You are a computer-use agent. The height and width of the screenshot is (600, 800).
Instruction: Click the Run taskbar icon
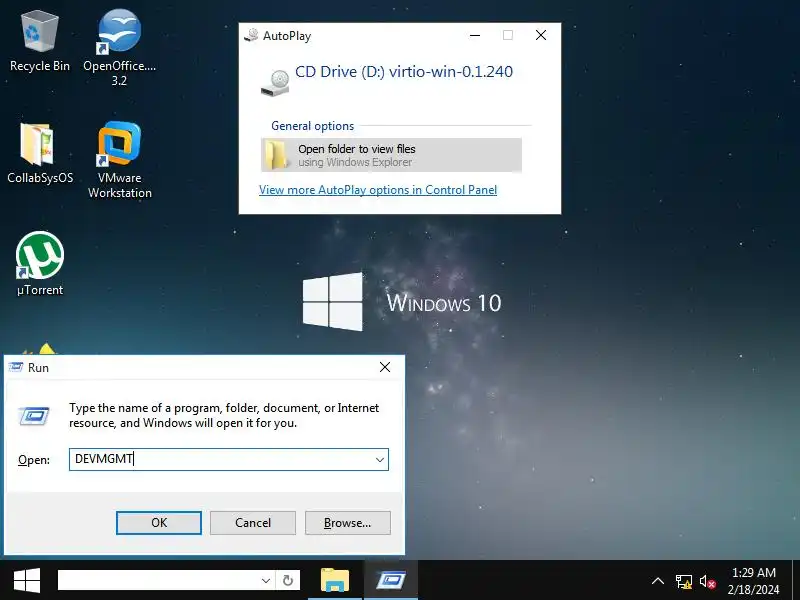coord(391,580)
